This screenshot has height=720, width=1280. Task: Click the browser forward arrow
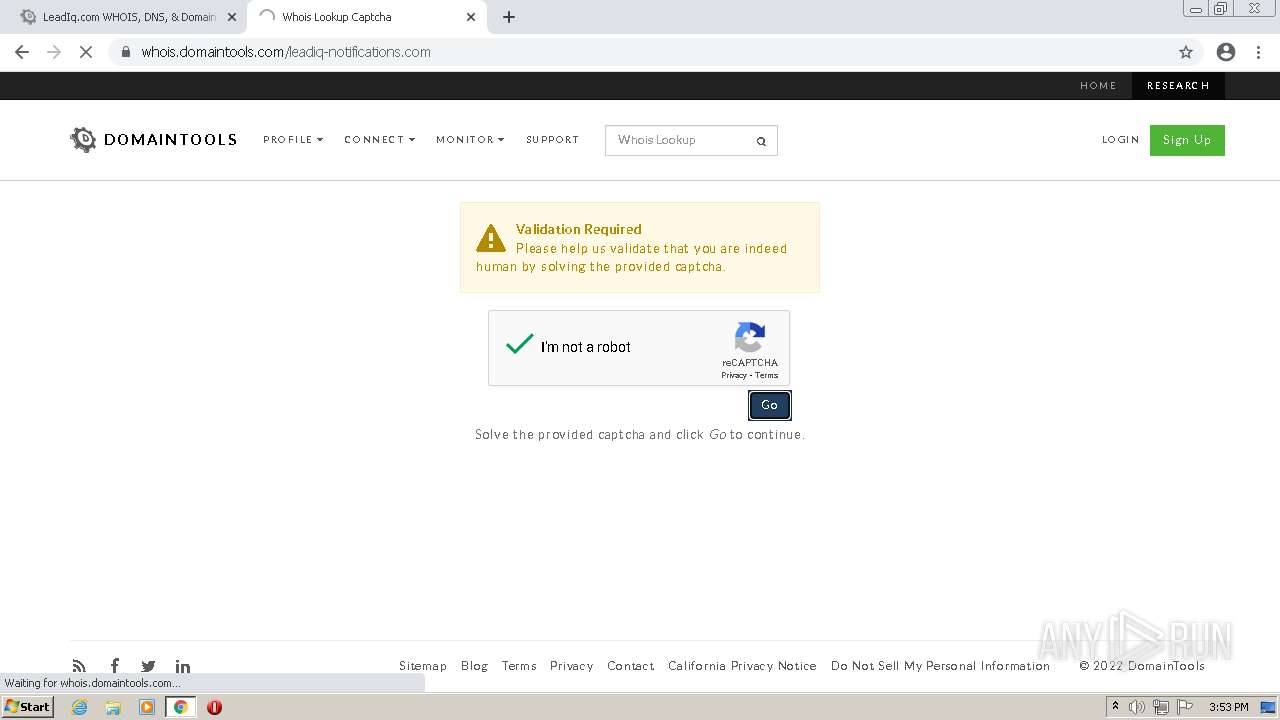tap(54, 52)
